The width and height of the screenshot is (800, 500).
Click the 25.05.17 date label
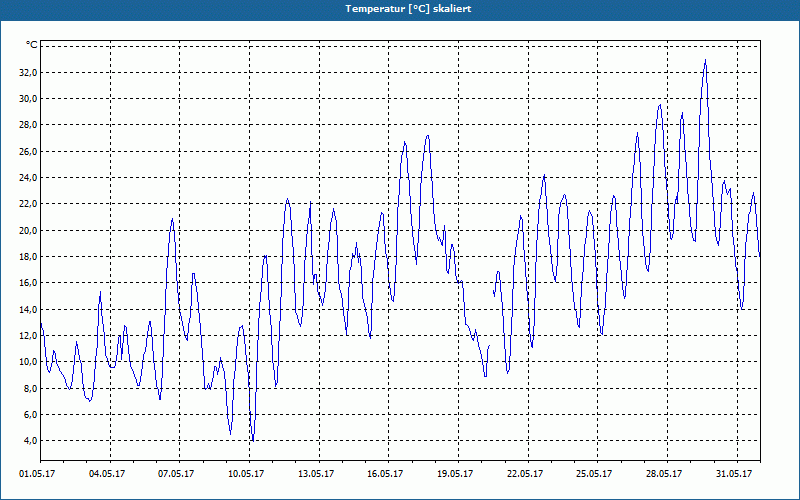594,474
